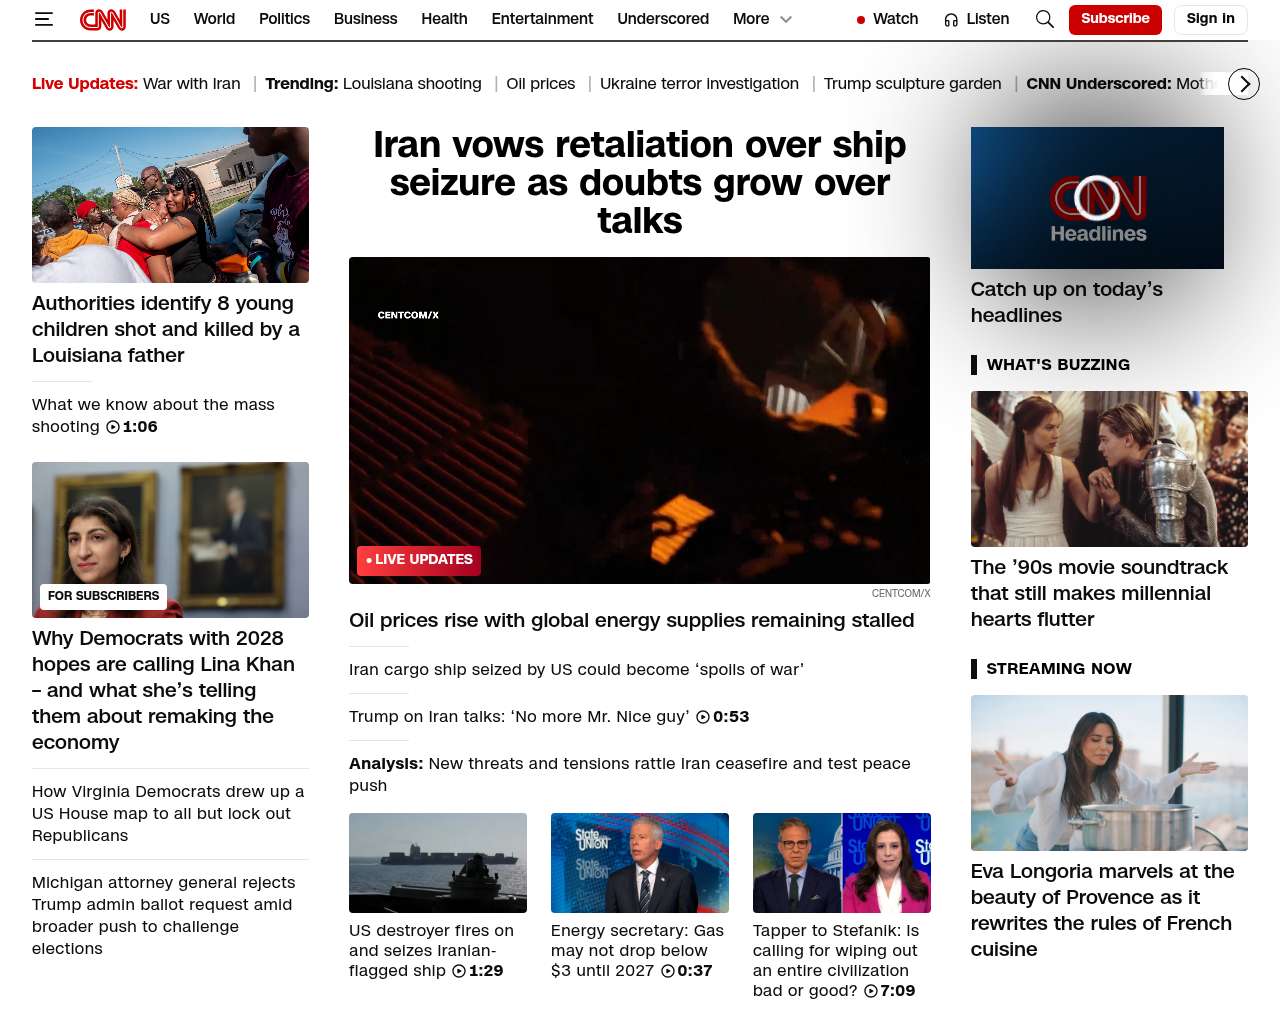This screenshot has height=1024, width=1280.
Task: Play the mass shooting 1:06 video
Action: tap(113, 427)
